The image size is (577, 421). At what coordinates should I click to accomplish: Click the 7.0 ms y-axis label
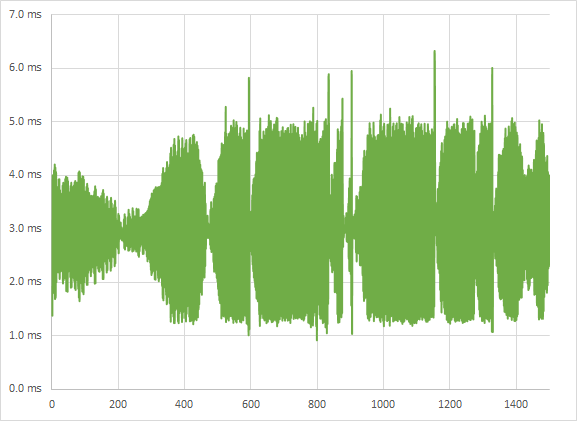click(25, 15)
